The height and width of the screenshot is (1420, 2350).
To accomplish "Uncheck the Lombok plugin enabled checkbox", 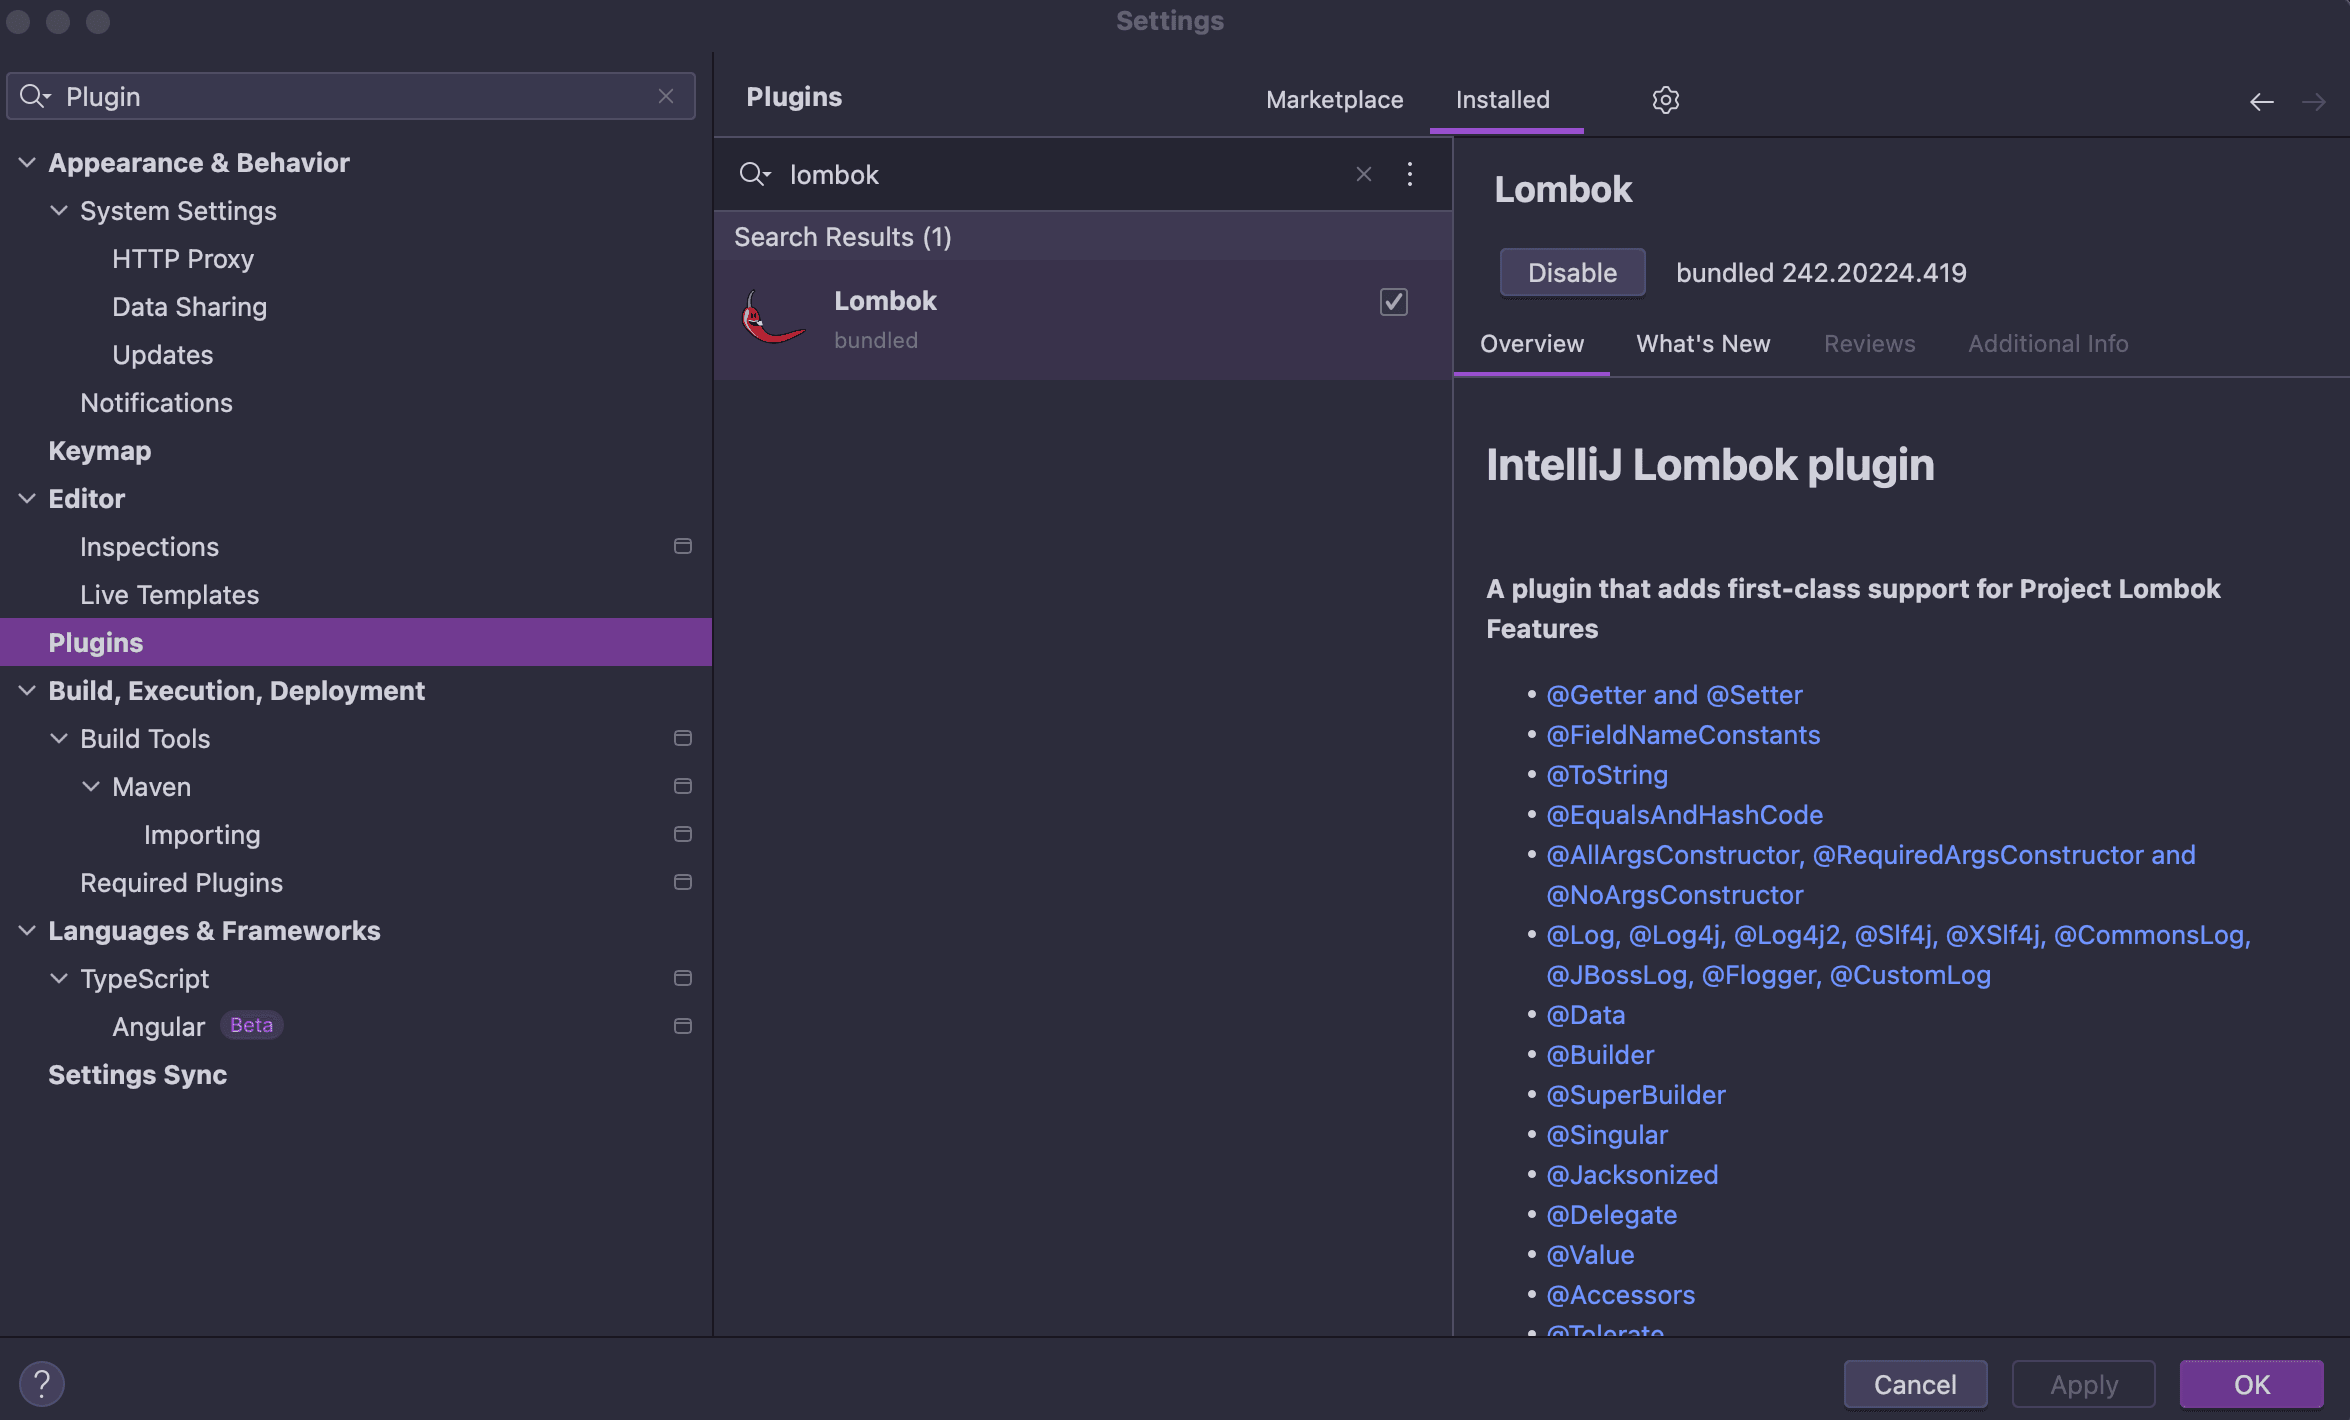I will [x=1393, y=302].
